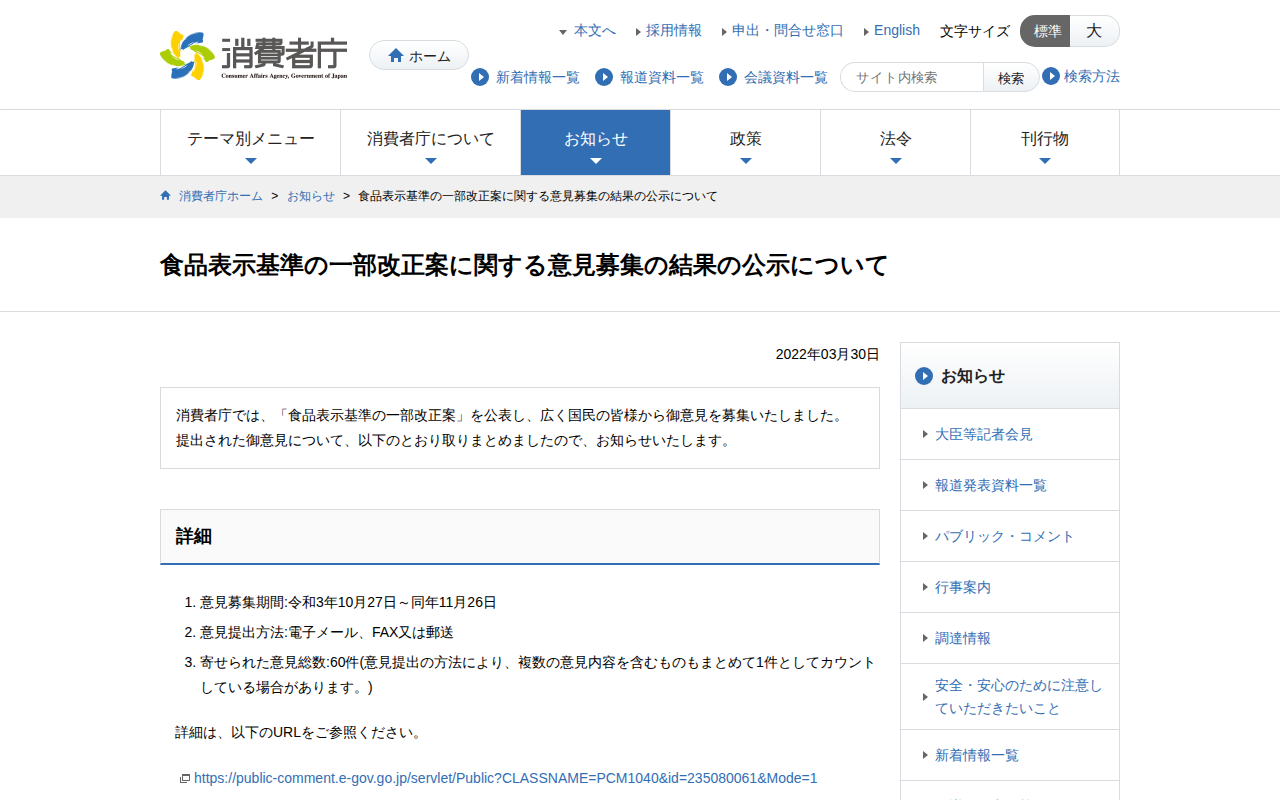Expand the 刊行物 navigation dropdown
Viewport: 1280px width, 800px height.
point(1045,140)
